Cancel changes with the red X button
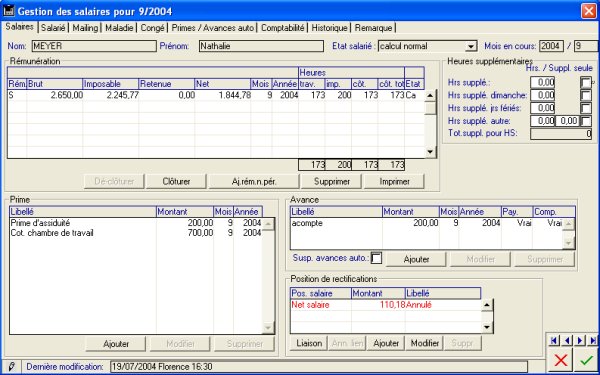 pyautogui.click(x=561, y=360)
